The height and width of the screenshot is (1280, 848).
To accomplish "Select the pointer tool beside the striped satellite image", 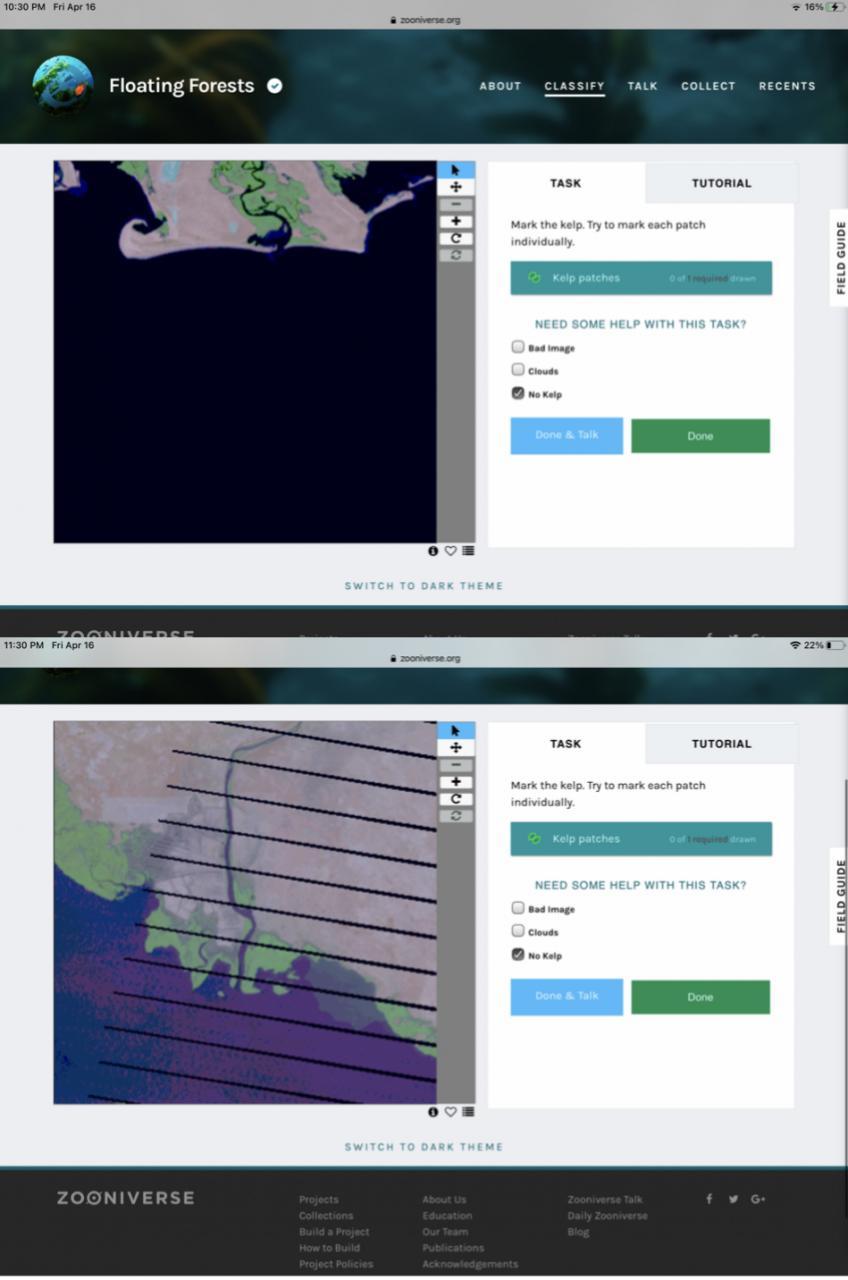I will click(456, 731).
